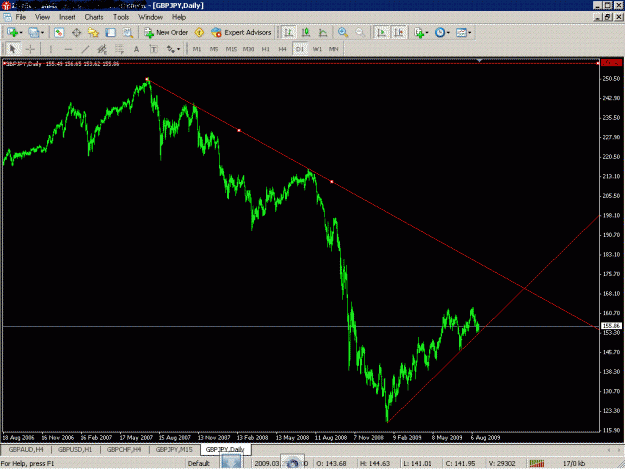Open the Window menu
The image size is (625, 469).
pyautogui.click(x=150, y=17)
